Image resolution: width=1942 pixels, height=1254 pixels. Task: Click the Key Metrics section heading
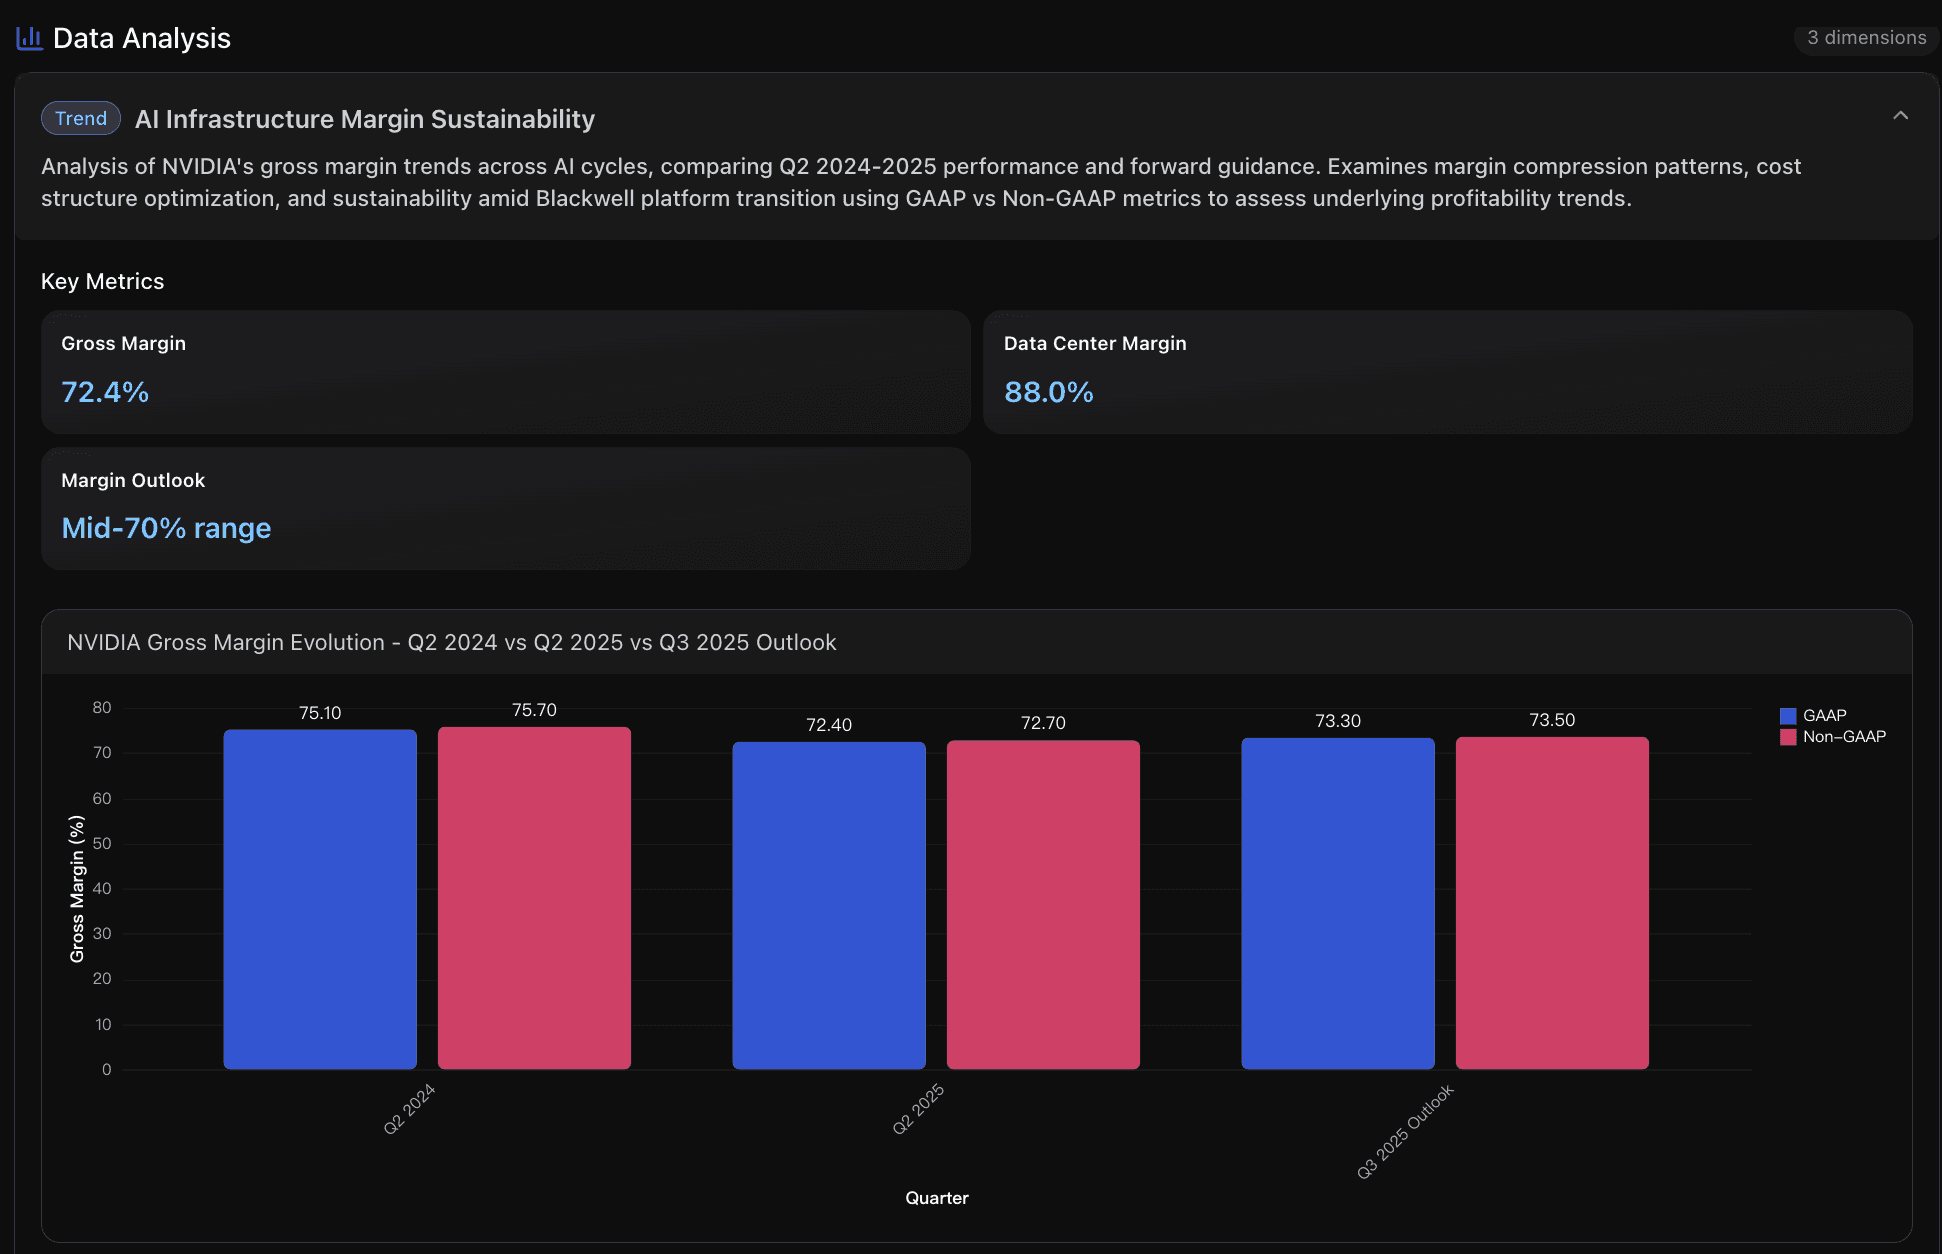coord(102,281)
